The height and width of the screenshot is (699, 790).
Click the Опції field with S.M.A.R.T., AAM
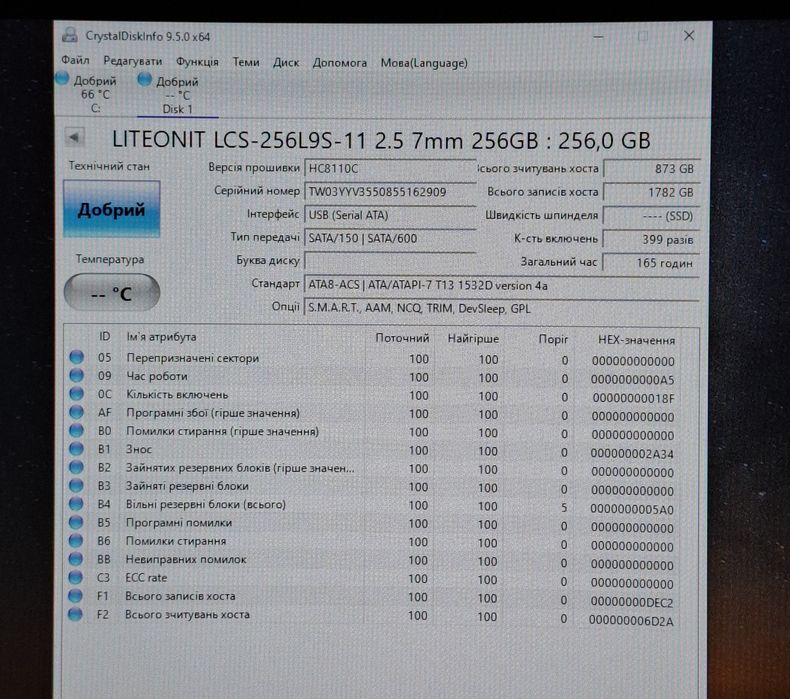point(501,308)
